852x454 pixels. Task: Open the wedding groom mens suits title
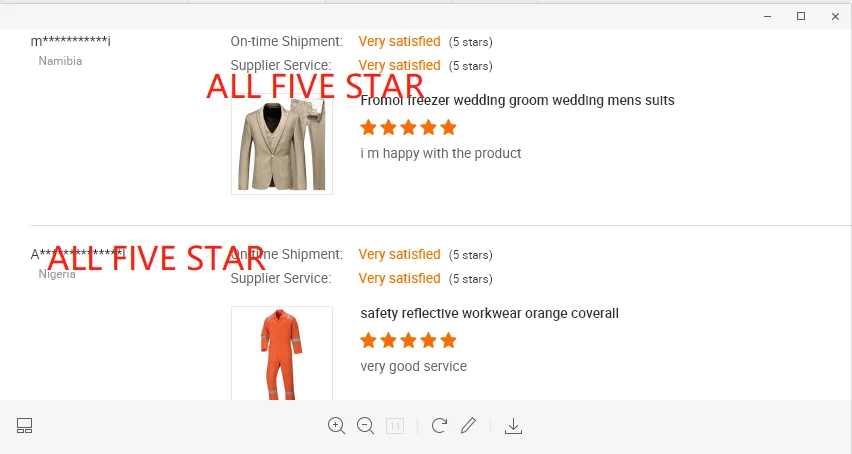[517, 100]
